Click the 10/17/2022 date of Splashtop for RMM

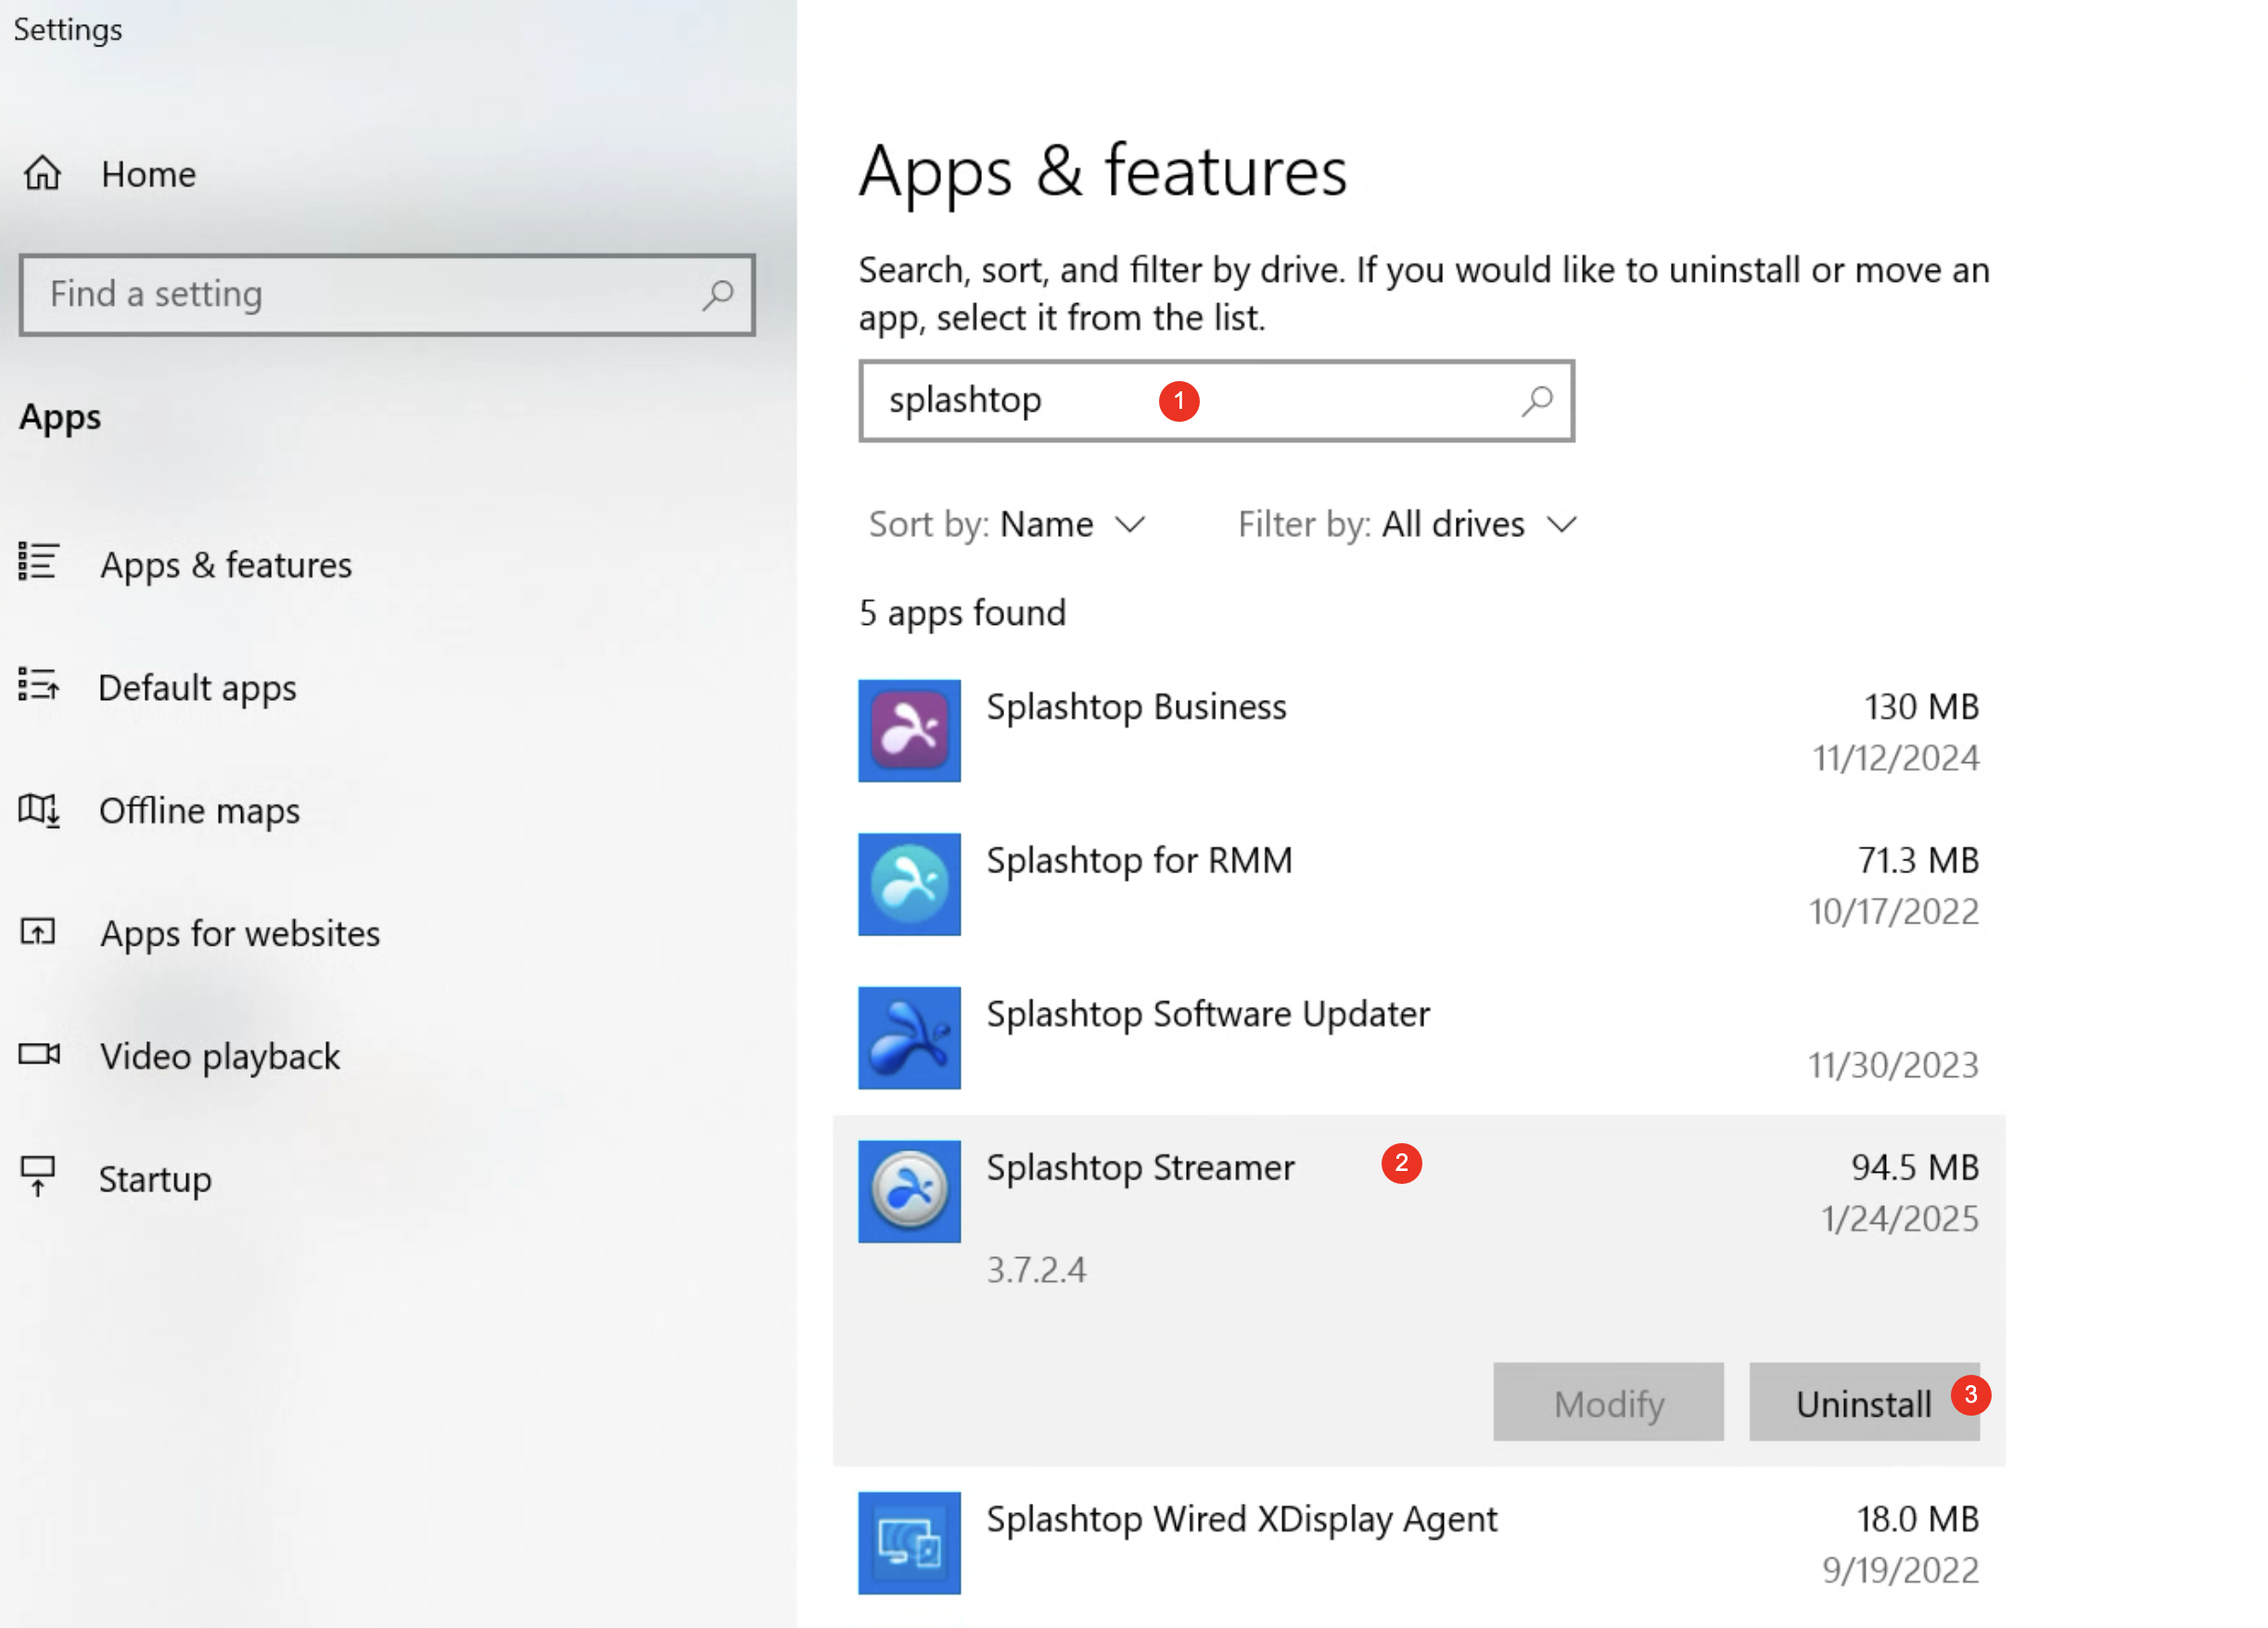coord(1893,912)
